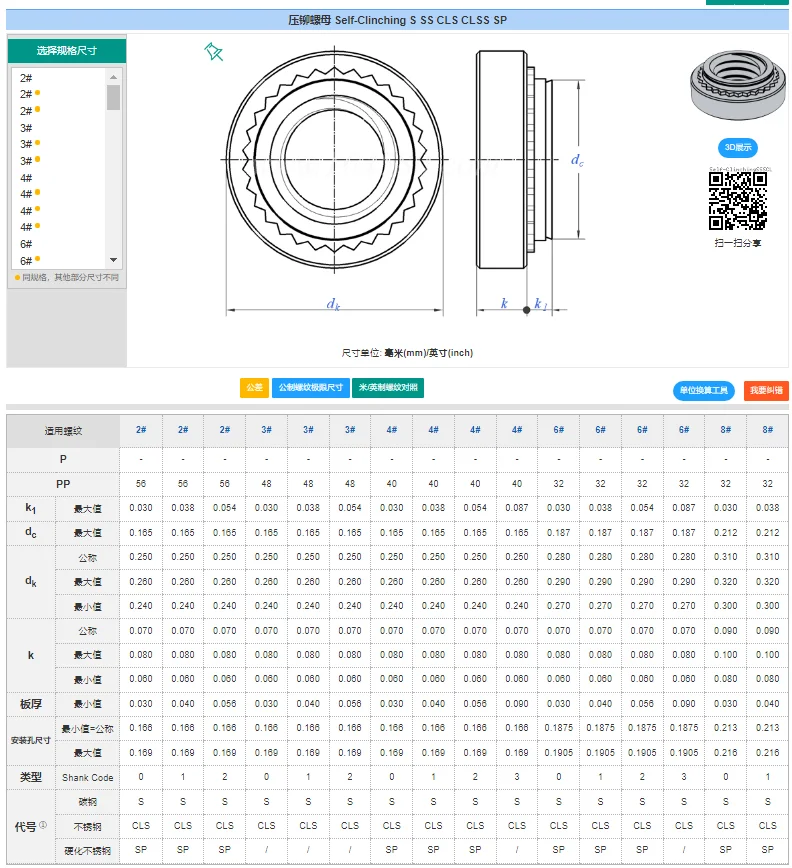Click the green pin icon above the drawing
This screenshot has height=868, width=792.
pyautogui.click(x=213, y=52)
